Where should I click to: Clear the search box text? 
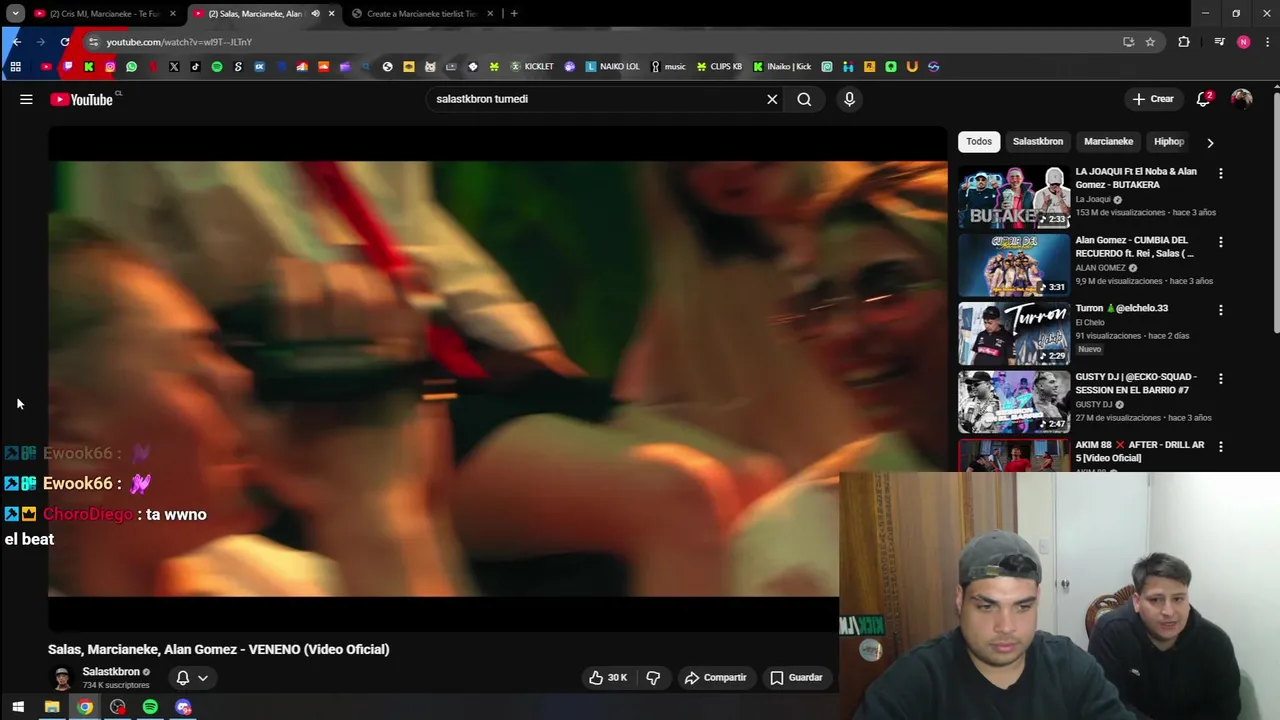[772, 99]
